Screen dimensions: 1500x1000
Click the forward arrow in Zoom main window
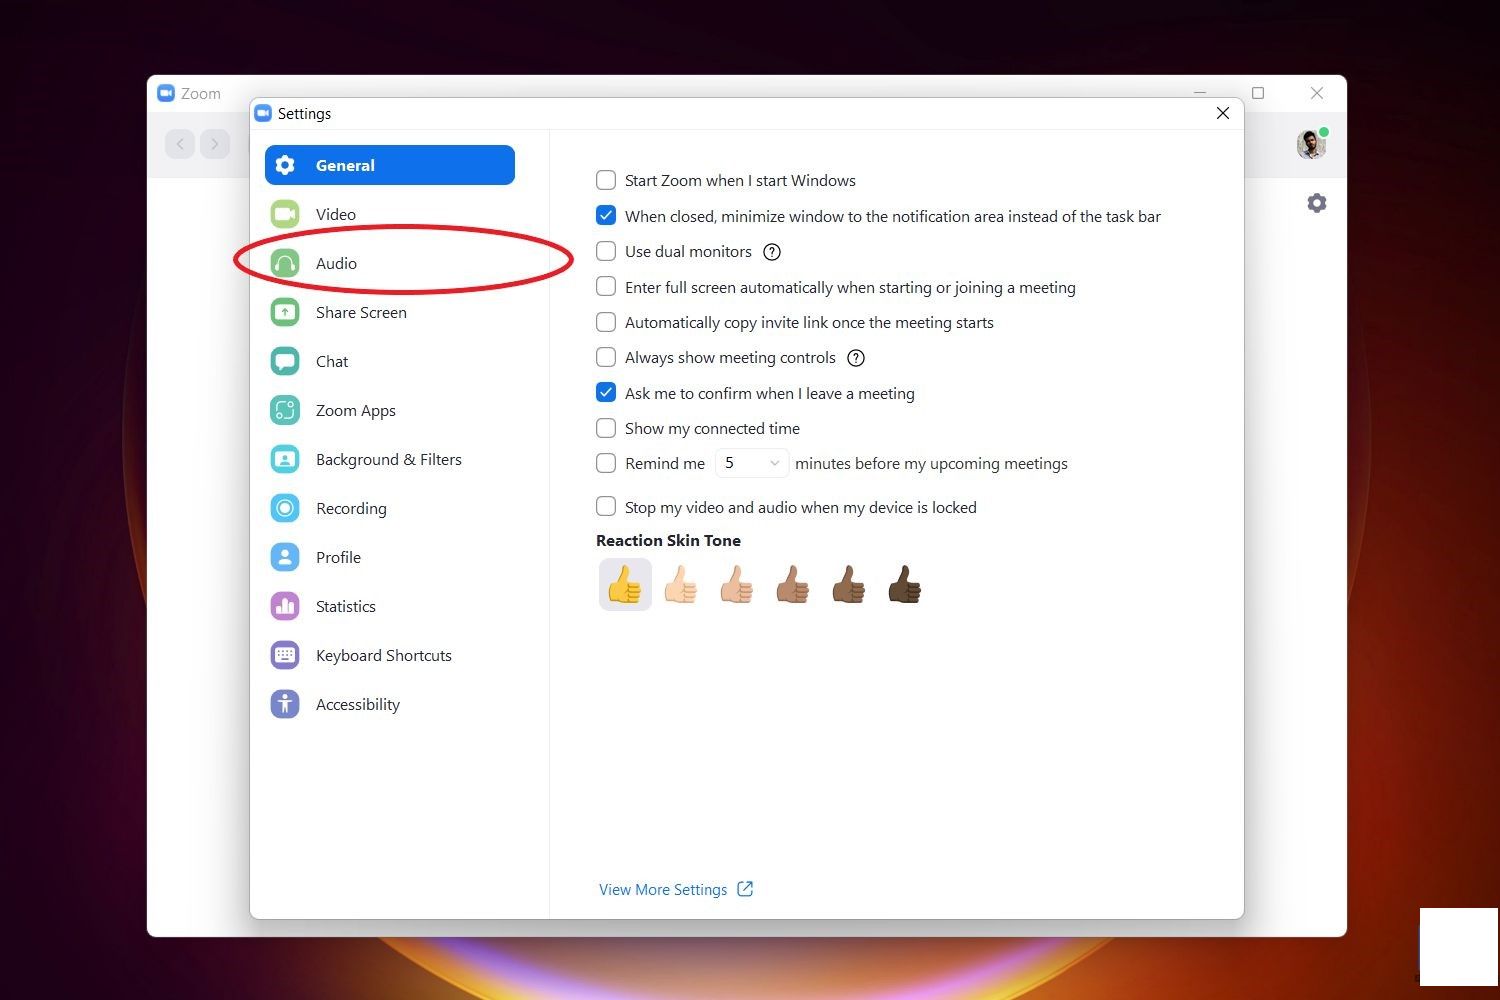215,144
